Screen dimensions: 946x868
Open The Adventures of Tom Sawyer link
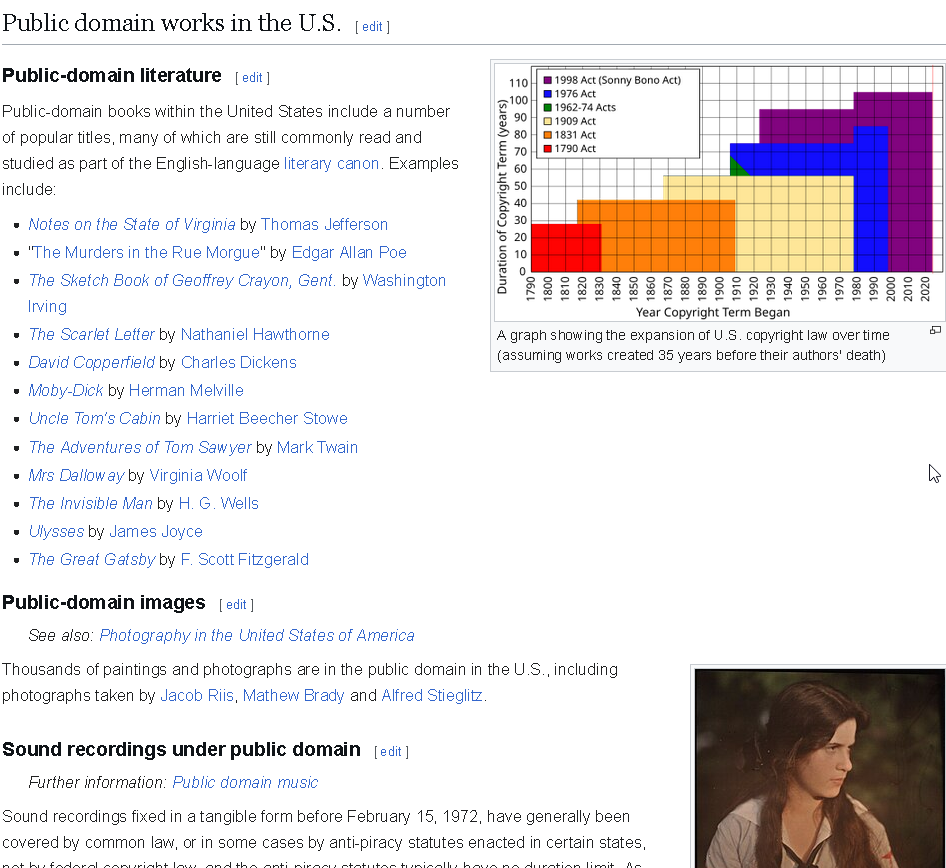[140, 448]
